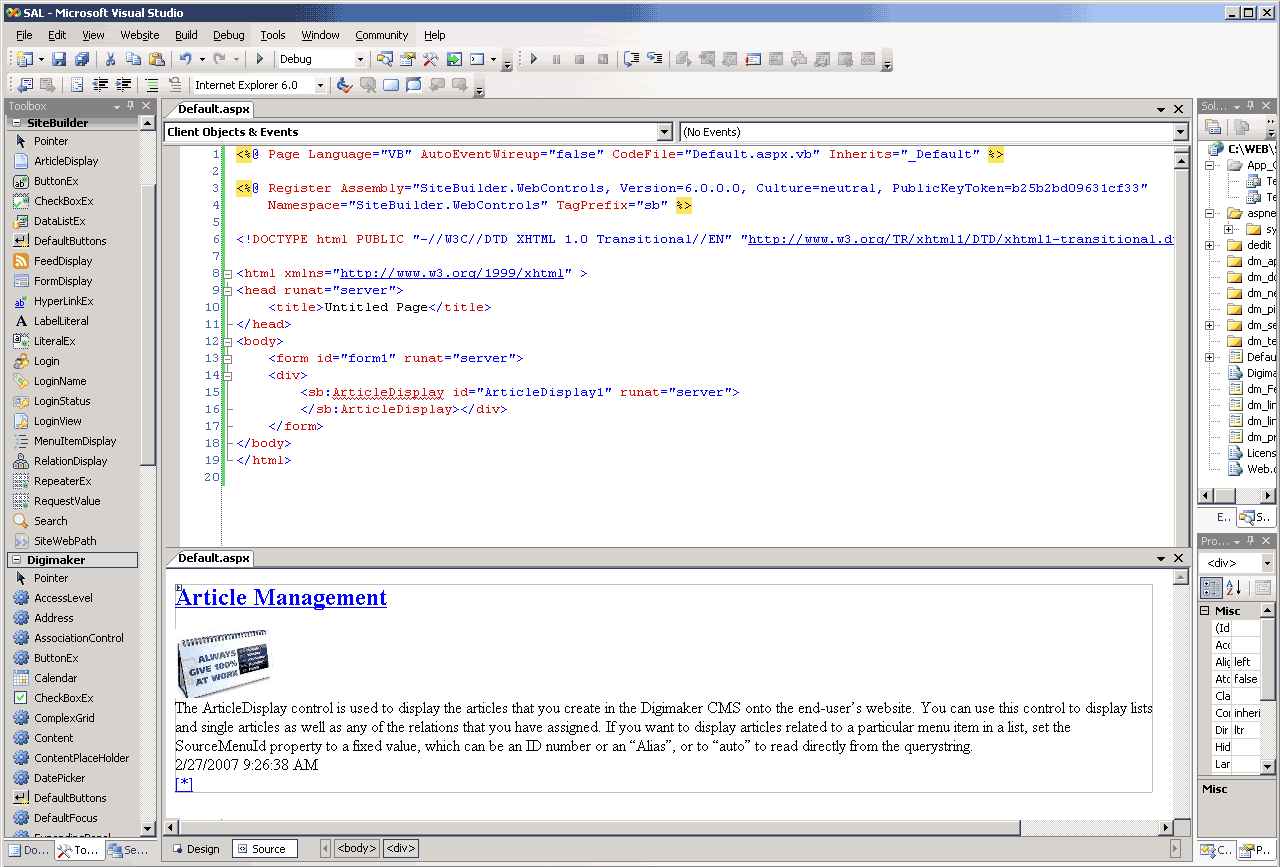Switch Properties to Alphabetical sort
1280x867 pixels.
[x=1233, y=588]
